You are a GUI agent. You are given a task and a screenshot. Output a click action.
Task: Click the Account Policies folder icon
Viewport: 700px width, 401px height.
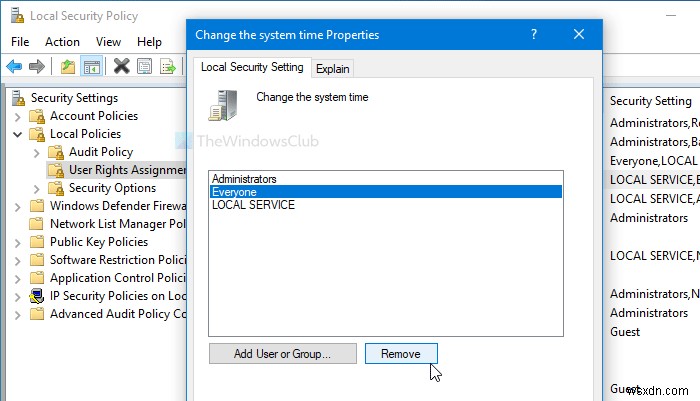[x=37, y=116]
